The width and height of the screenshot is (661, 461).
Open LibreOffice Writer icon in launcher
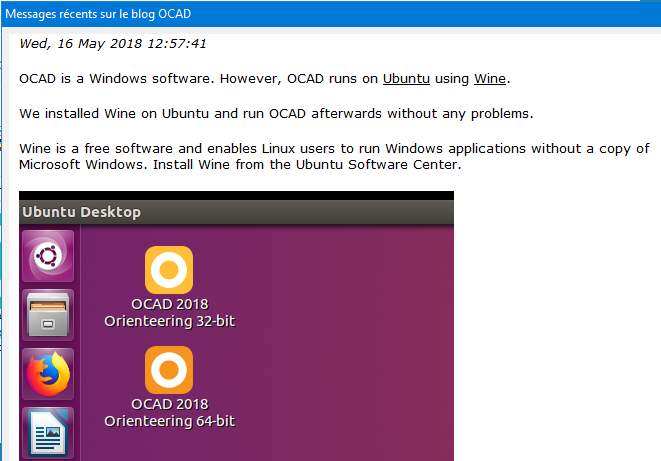click(48, 433)
